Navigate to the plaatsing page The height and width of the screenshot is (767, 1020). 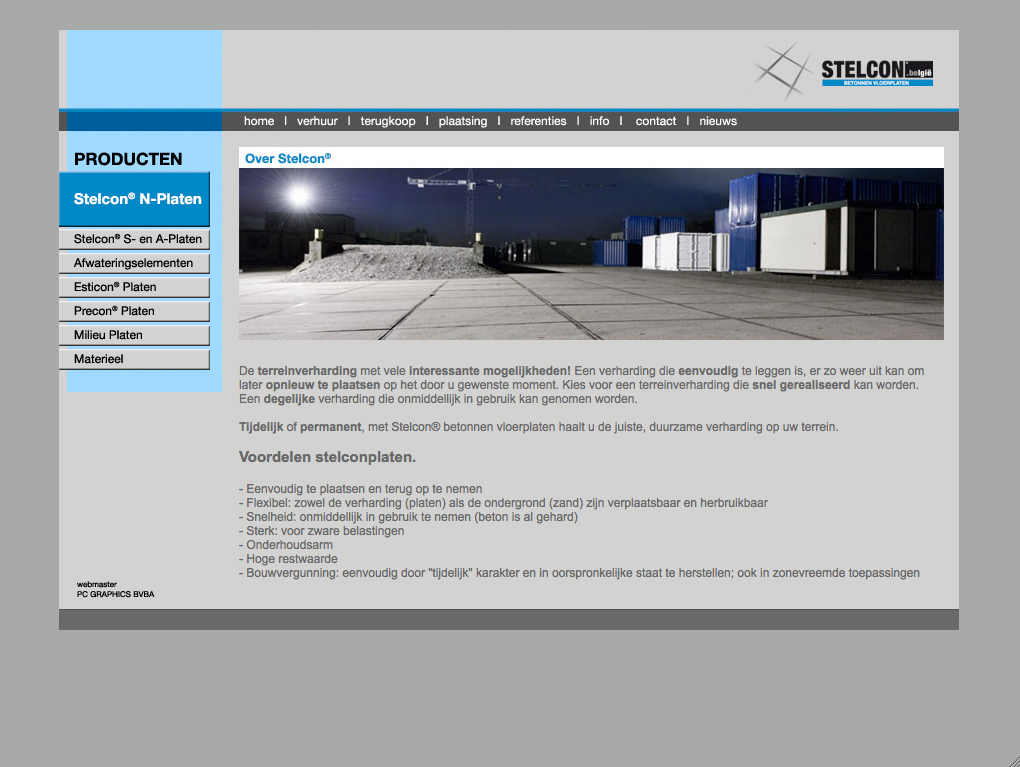pos(463,121)
